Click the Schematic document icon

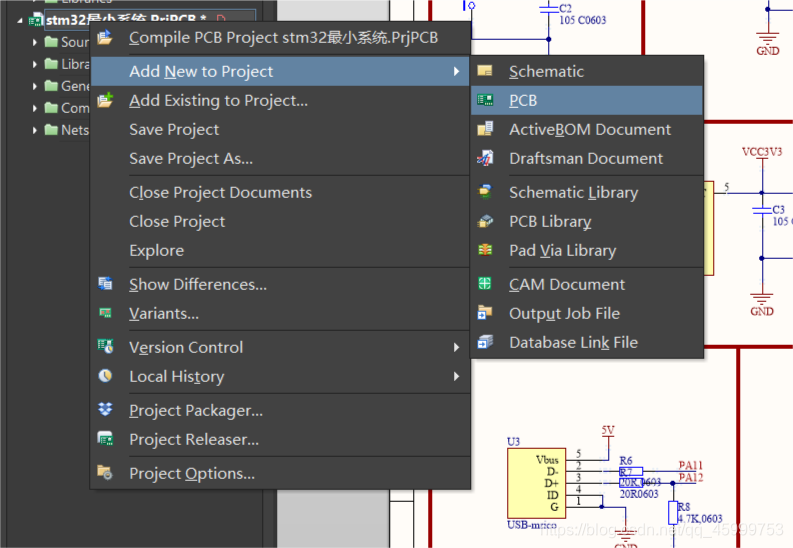485,71
